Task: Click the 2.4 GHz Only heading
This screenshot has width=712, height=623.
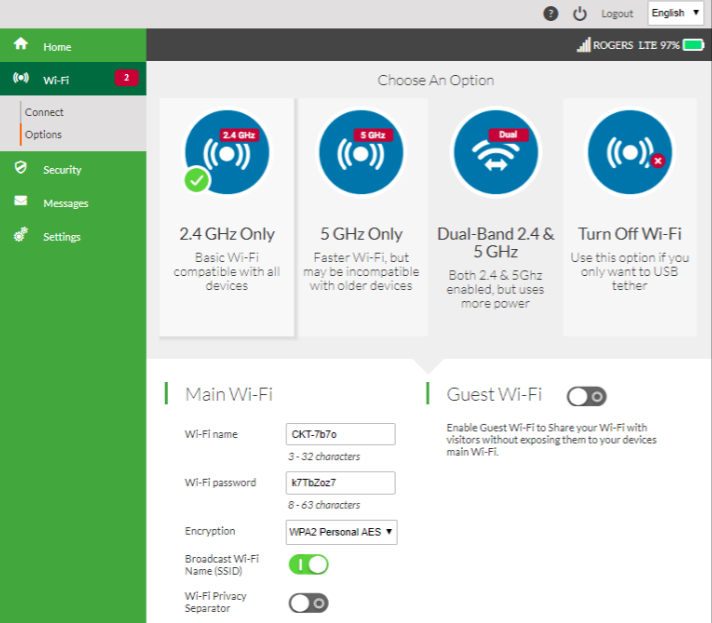Action: (x=227, y=234)
